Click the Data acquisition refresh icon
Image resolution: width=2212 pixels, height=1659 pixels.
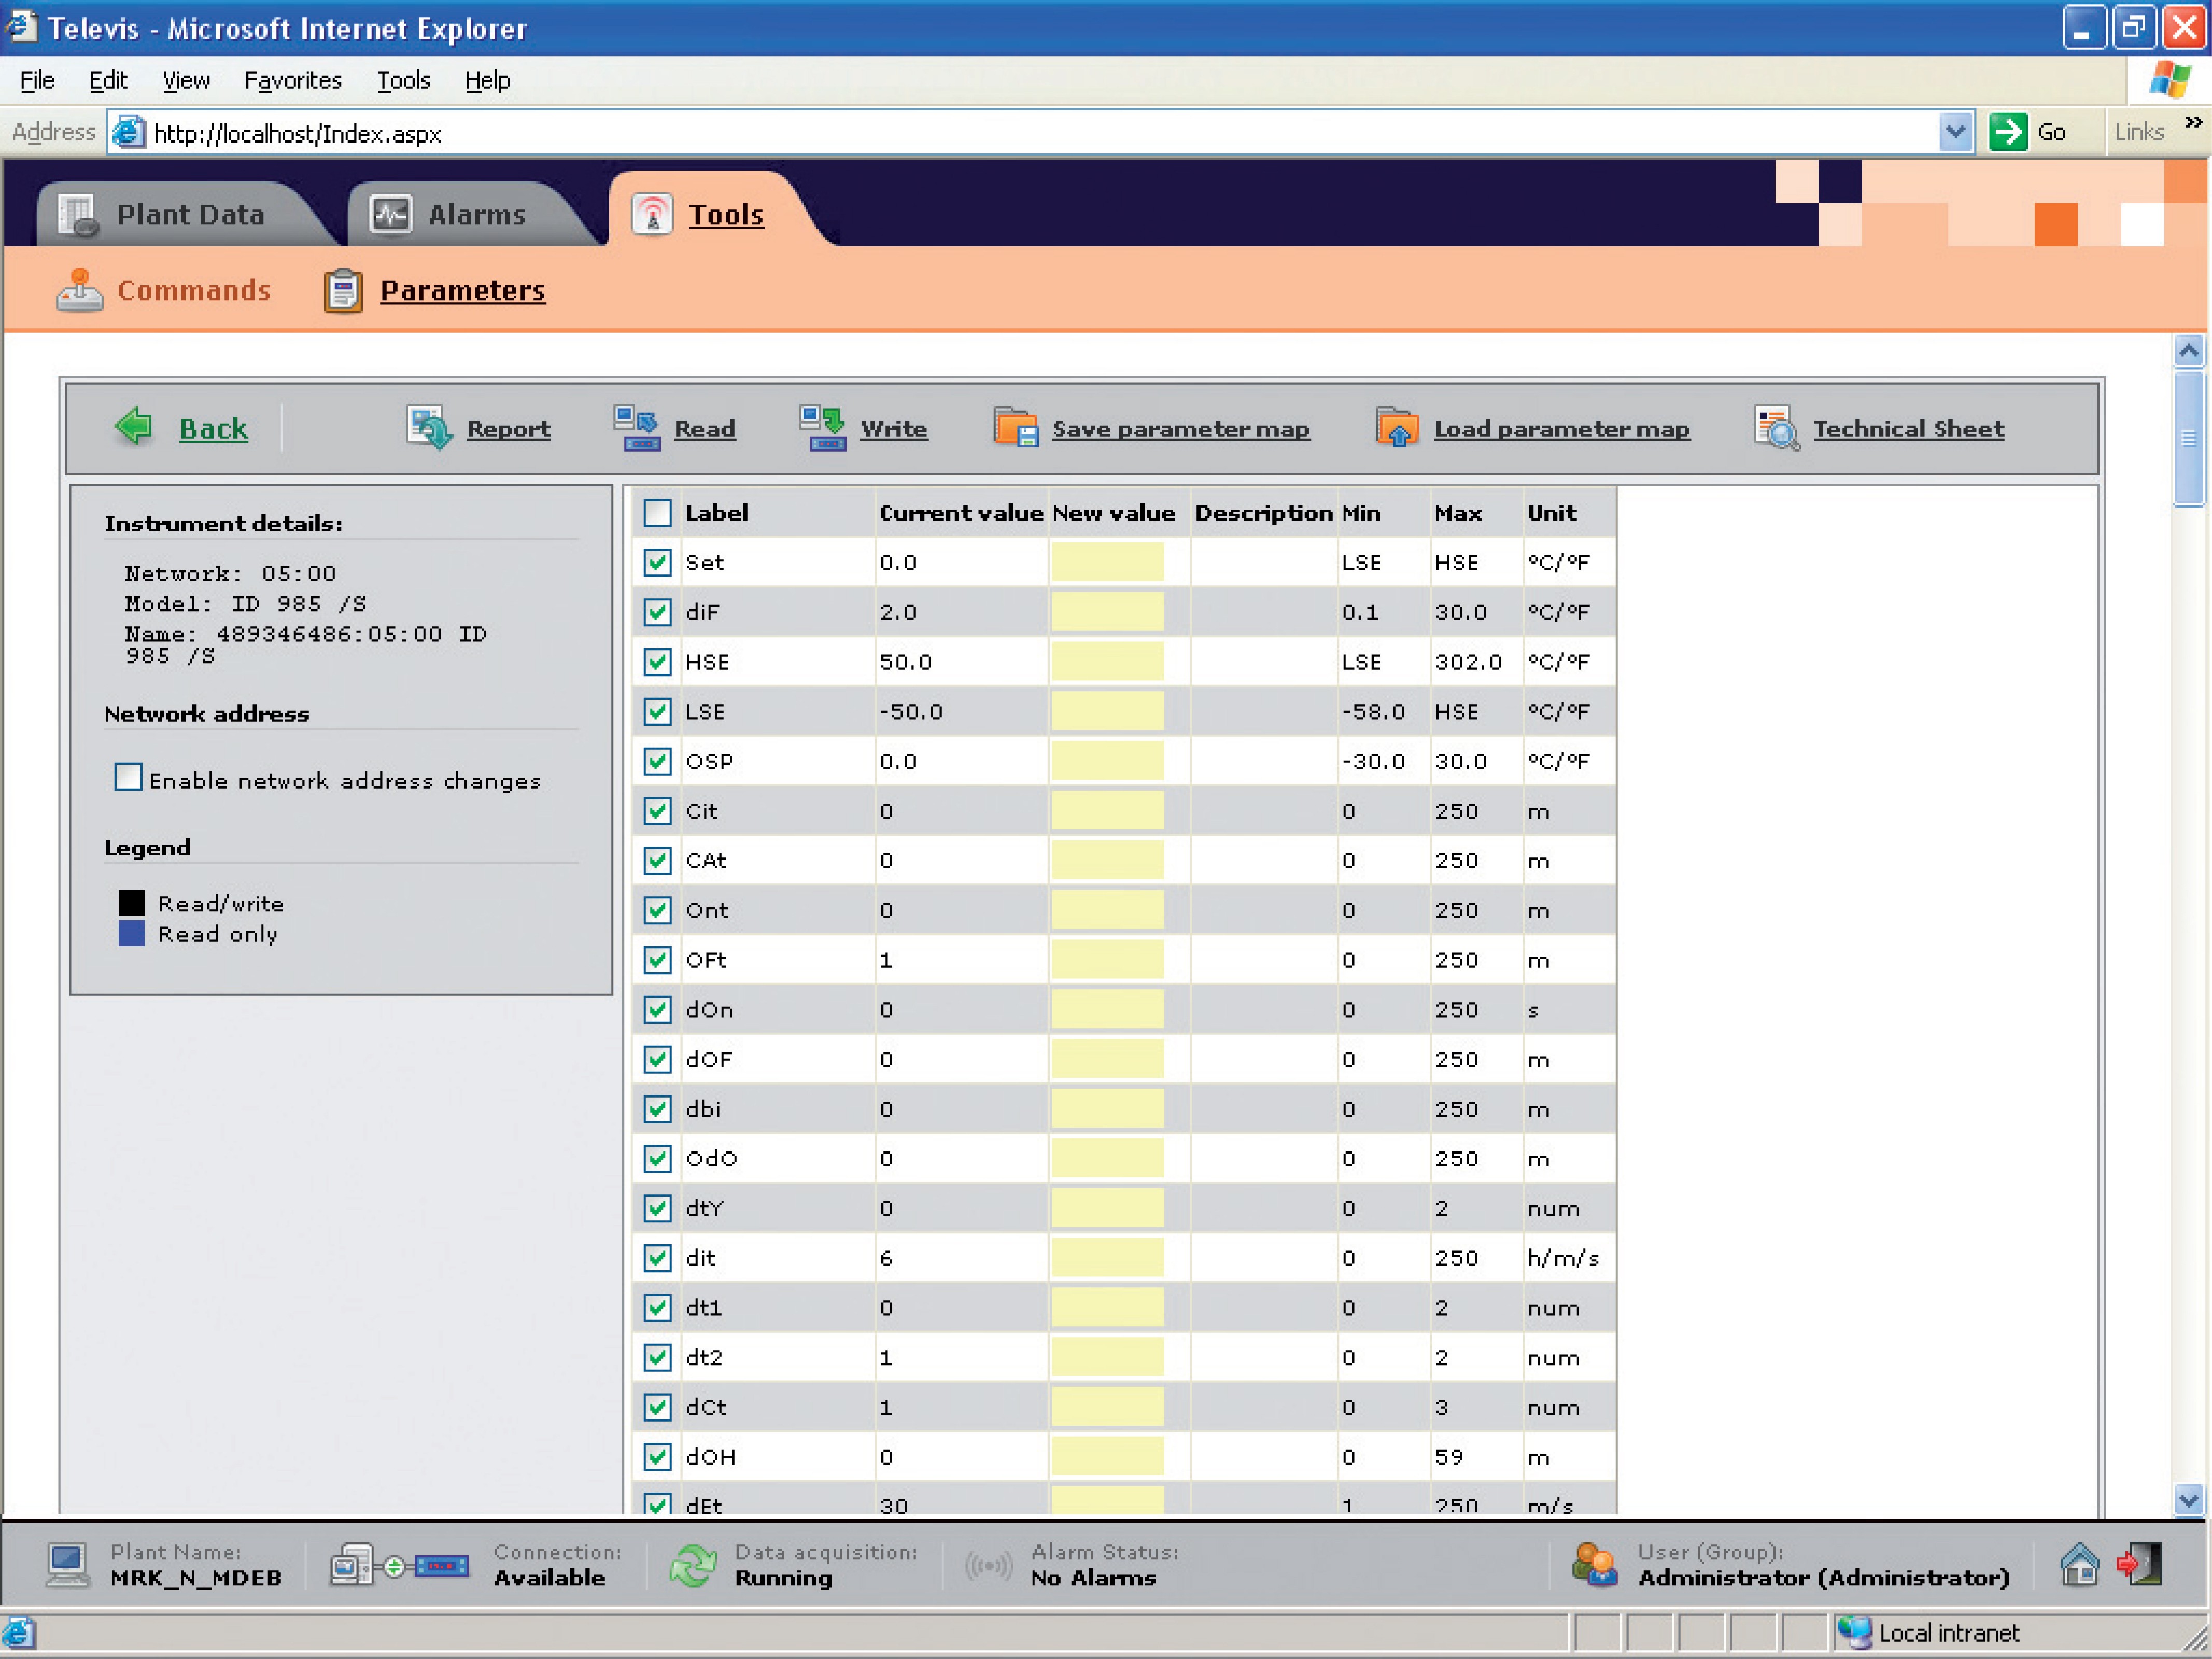point(693,1566)
